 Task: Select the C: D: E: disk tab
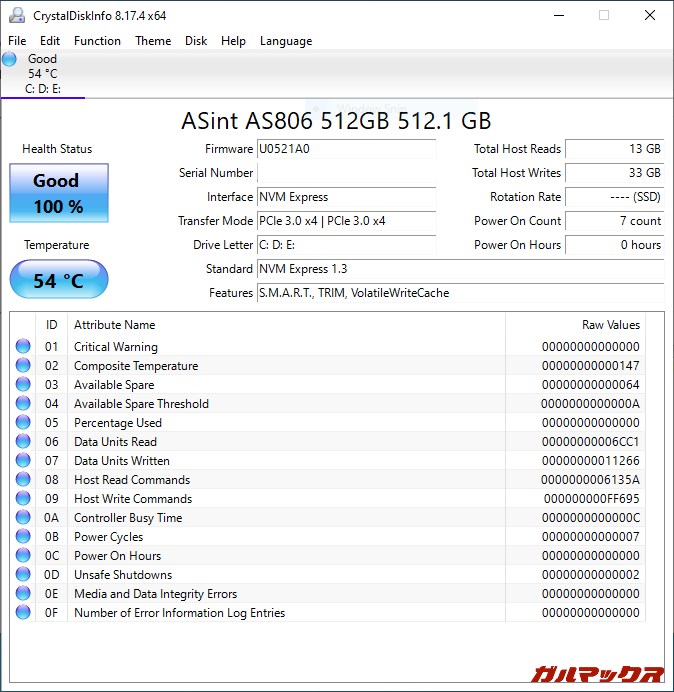(43, 88)
